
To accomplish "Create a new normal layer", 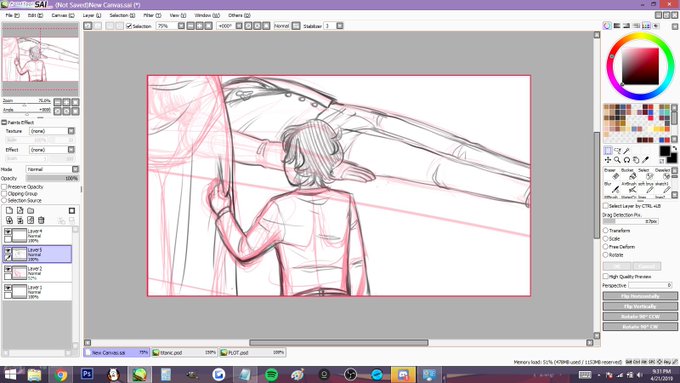I will [x=9, y=210].
